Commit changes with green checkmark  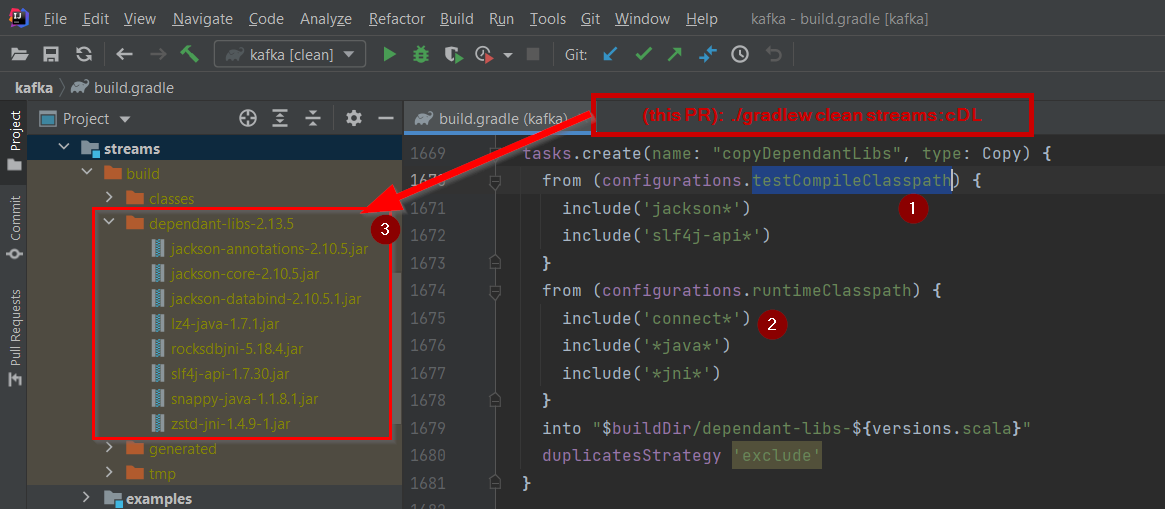coord(643,54)
